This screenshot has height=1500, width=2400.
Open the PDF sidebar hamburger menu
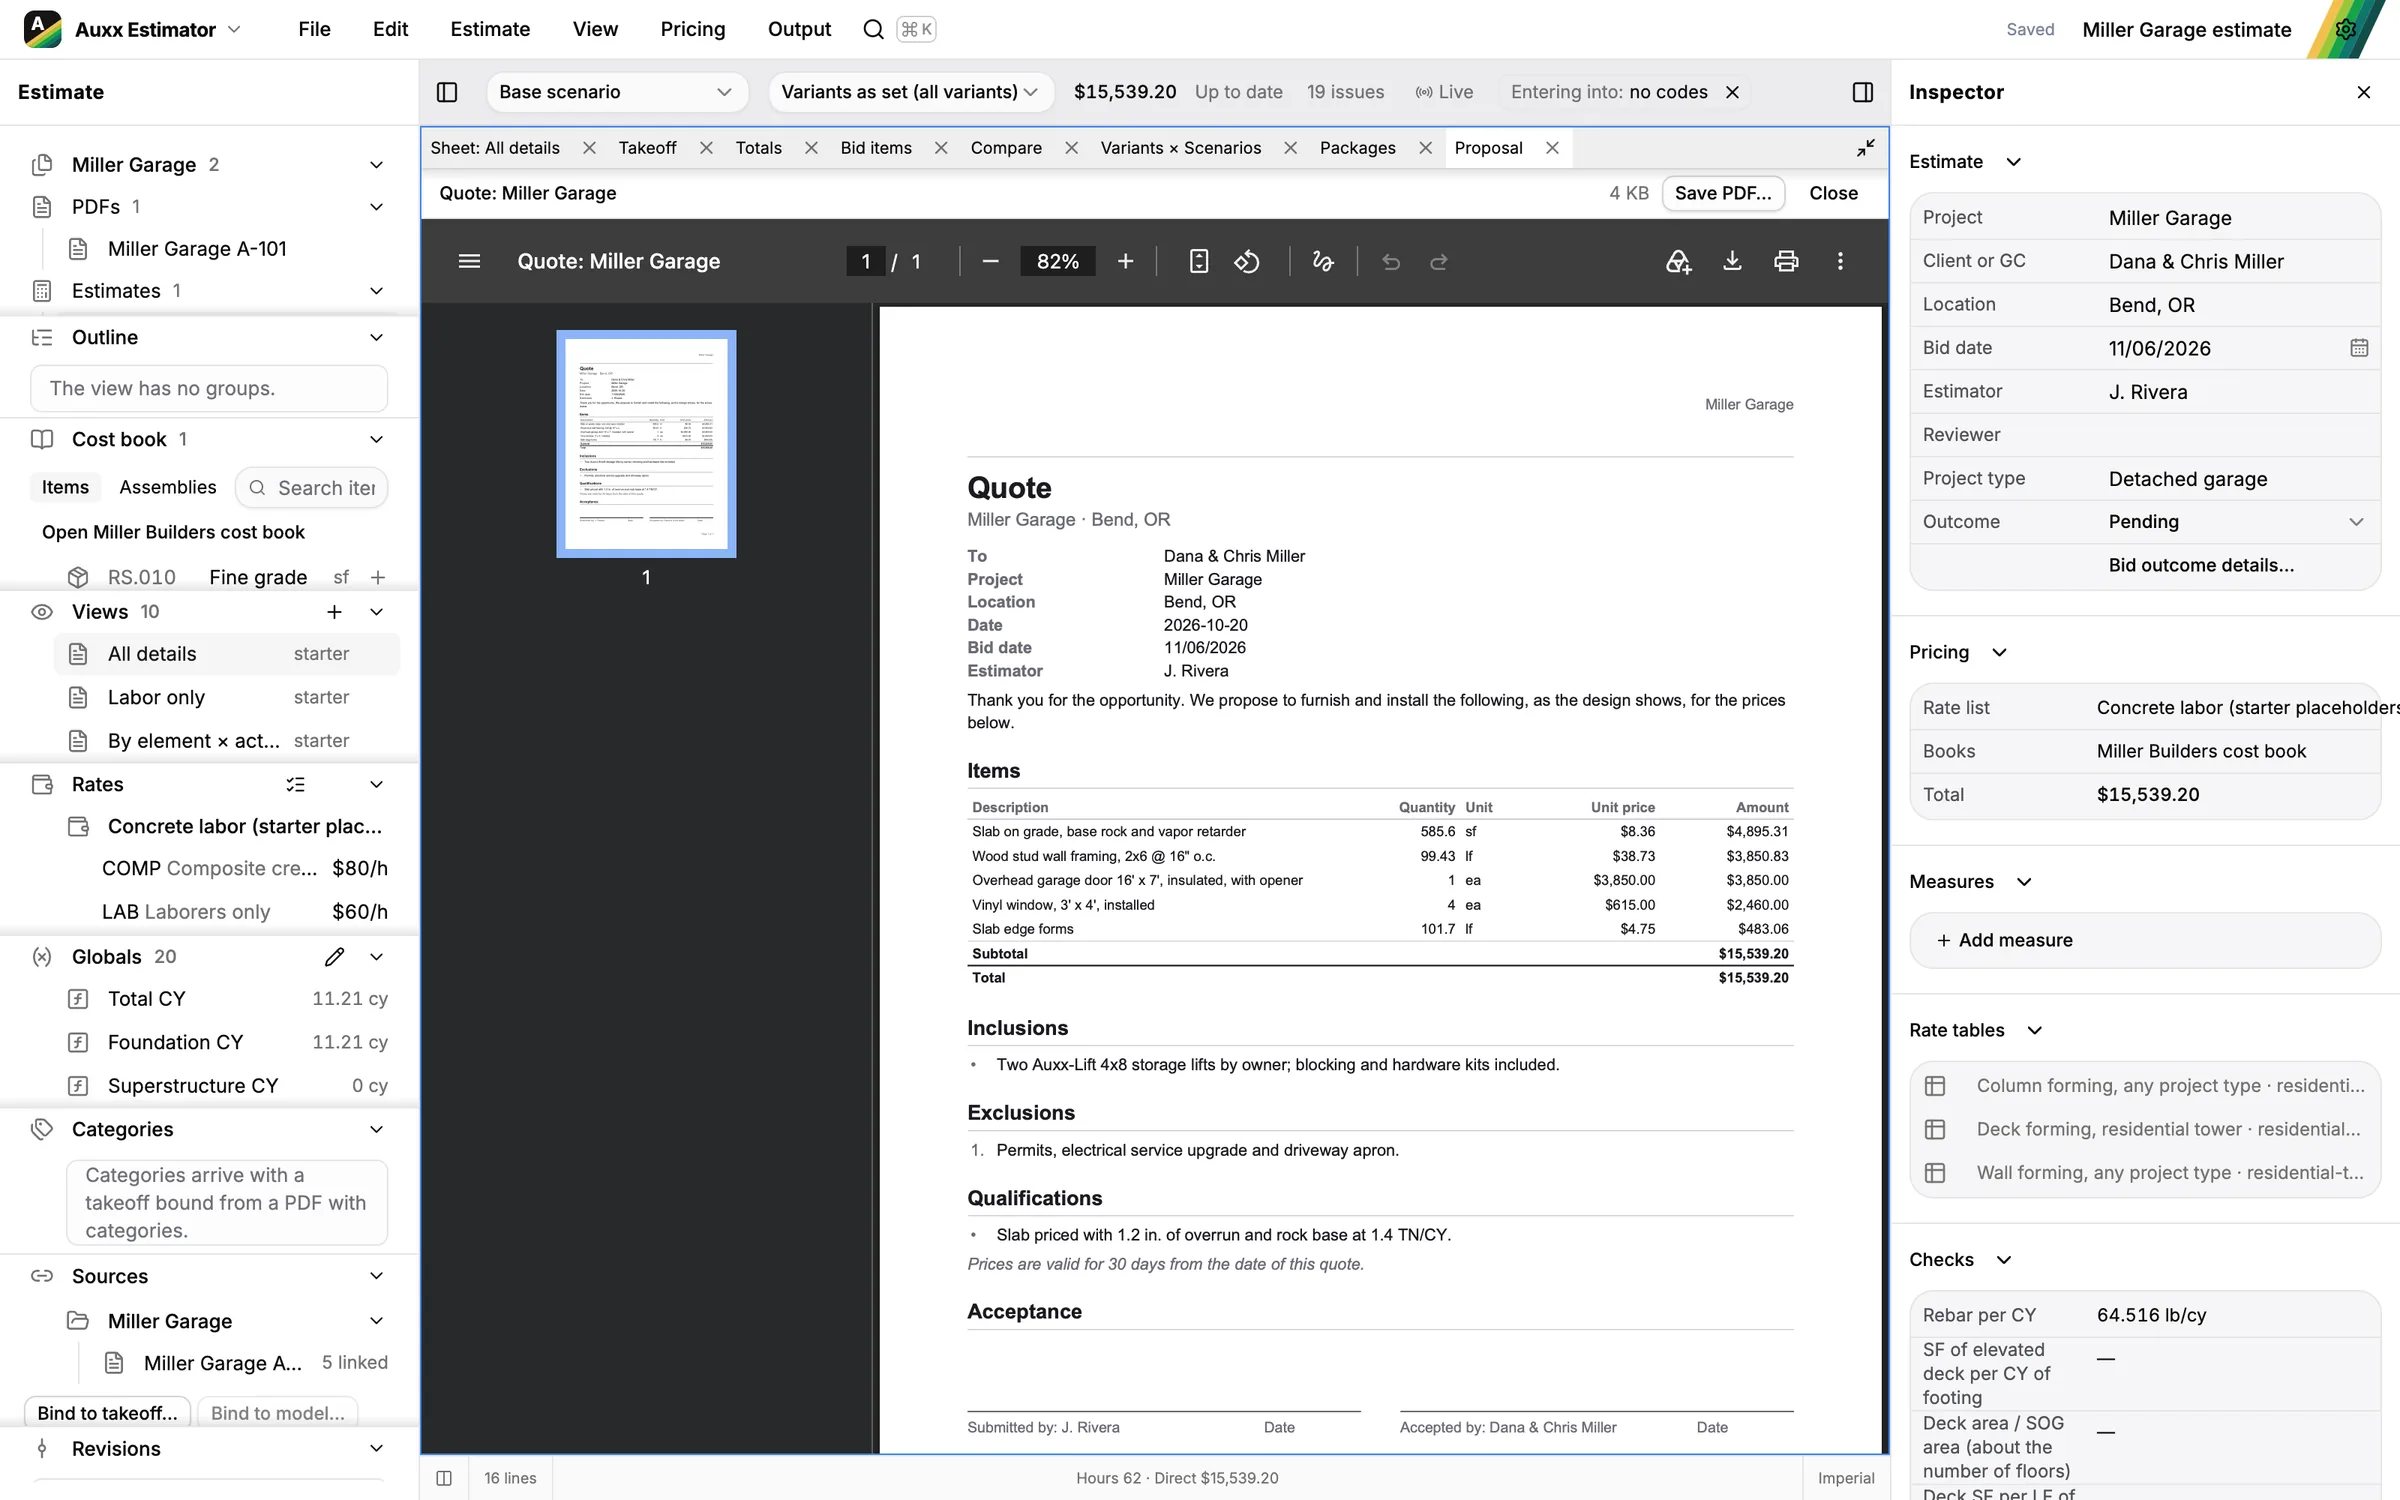pyautogui.click(x=469, y=262)
